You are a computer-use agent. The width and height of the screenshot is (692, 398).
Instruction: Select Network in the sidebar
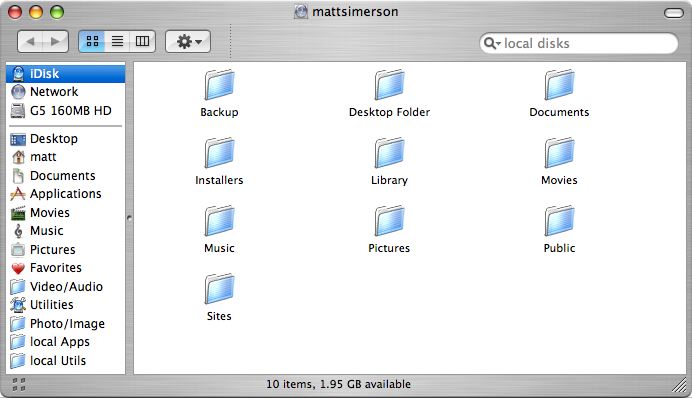(x=66, y=92)
